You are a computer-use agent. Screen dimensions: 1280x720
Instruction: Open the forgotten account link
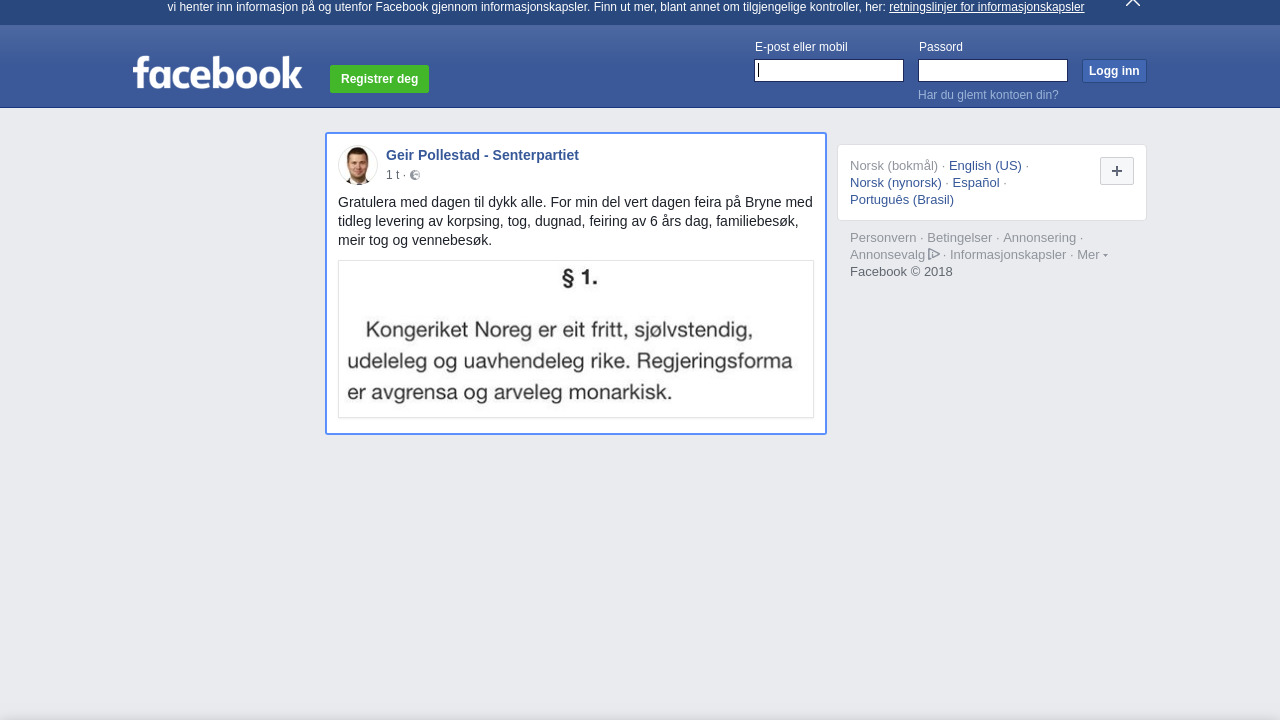988,95
